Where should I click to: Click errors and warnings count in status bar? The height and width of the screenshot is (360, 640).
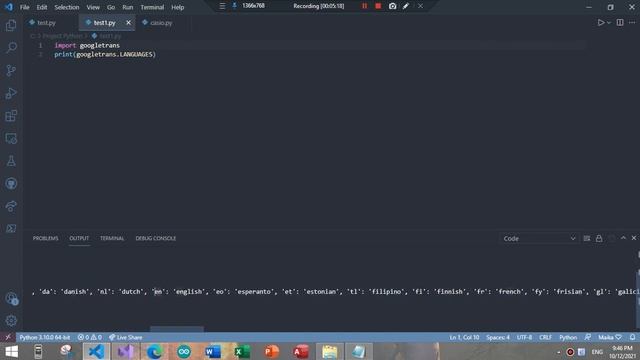(90, 338)
